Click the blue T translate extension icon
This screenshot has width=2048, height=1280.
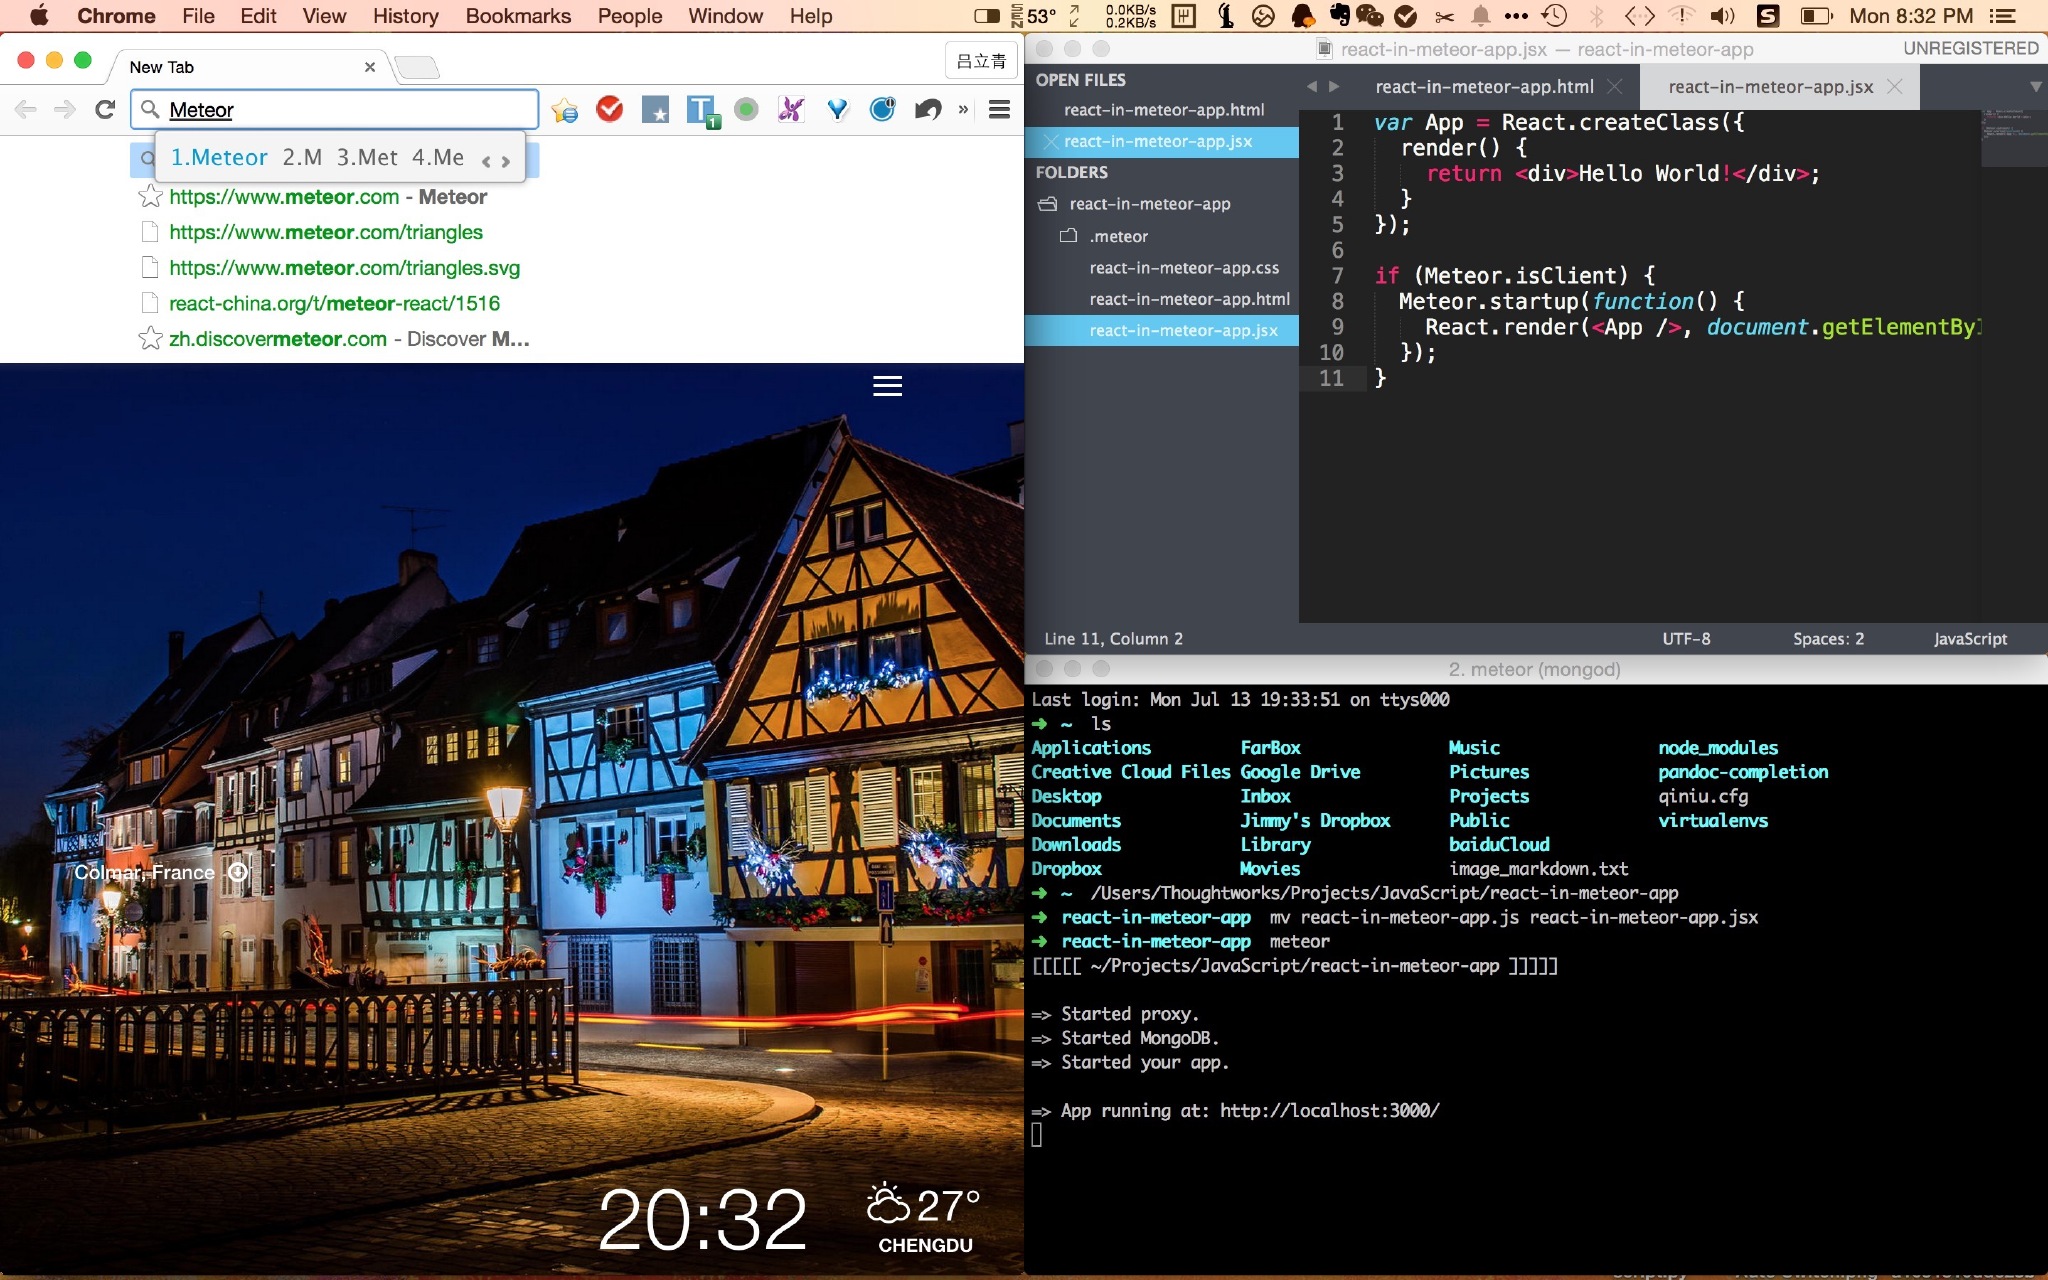[x=701, y=109]
